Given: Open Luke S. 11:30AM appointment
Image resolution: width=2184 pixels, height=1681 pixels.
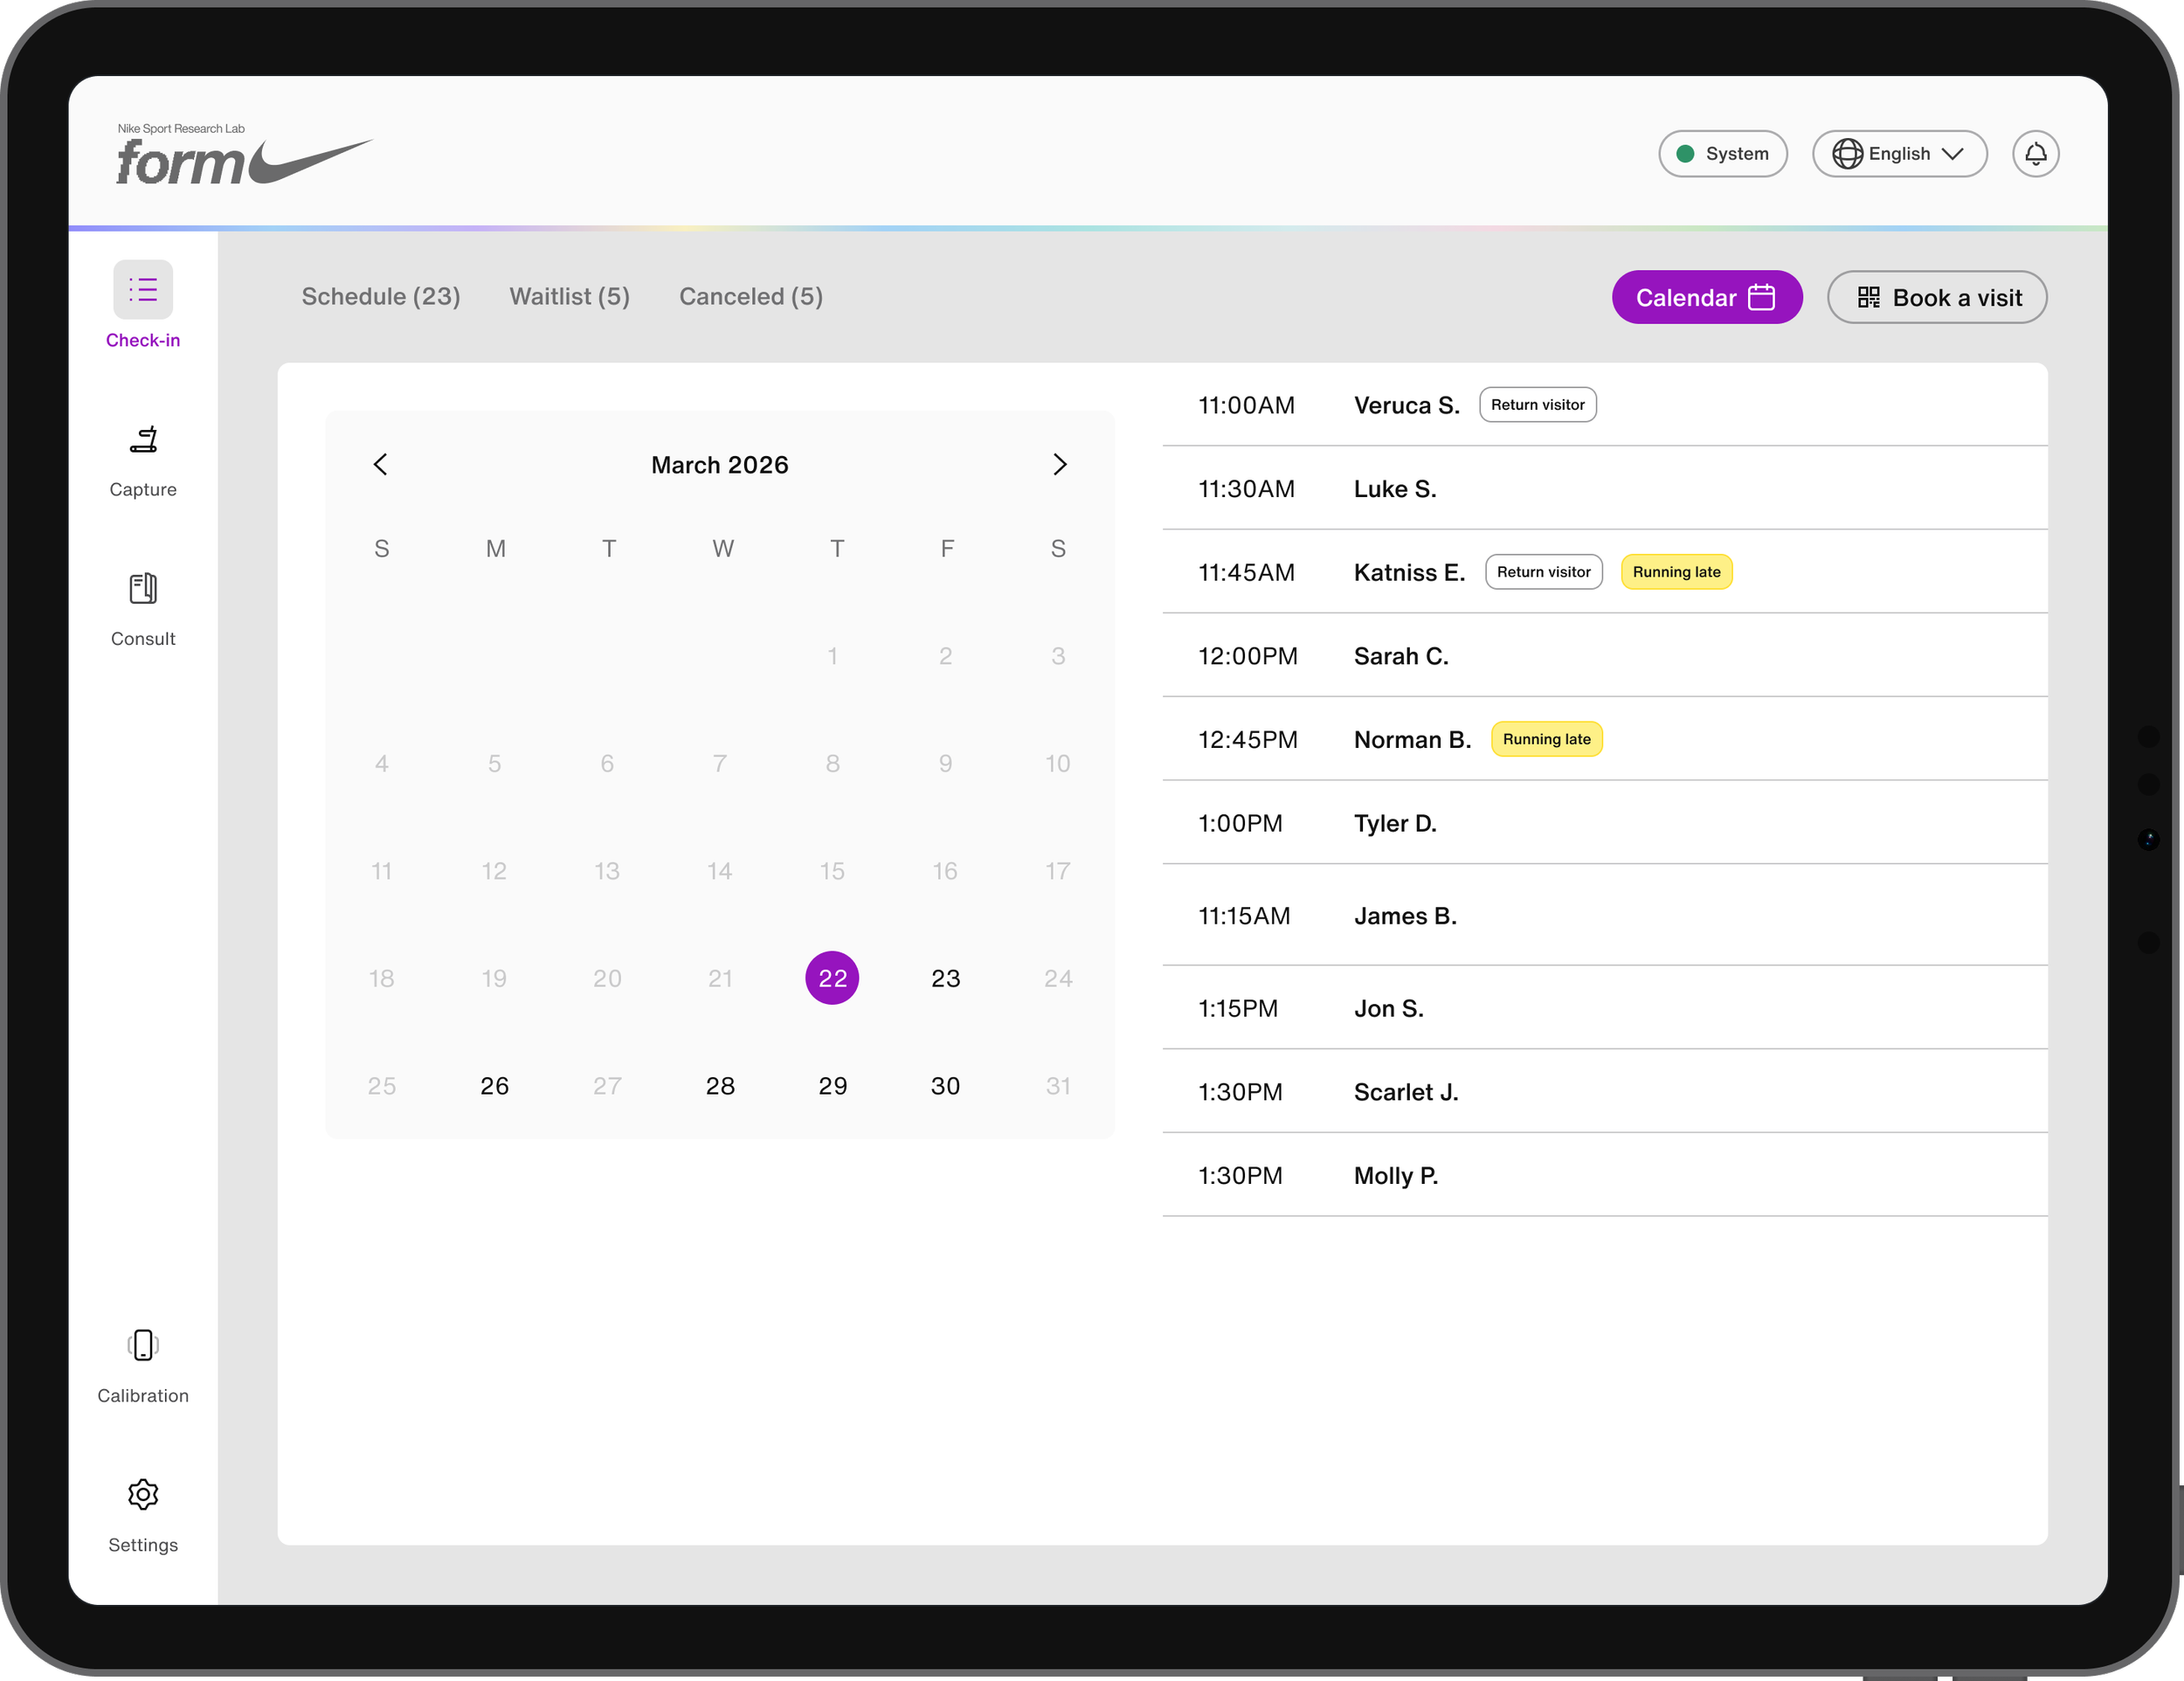Looking at the screenshot, I should tap(1605, 489).
